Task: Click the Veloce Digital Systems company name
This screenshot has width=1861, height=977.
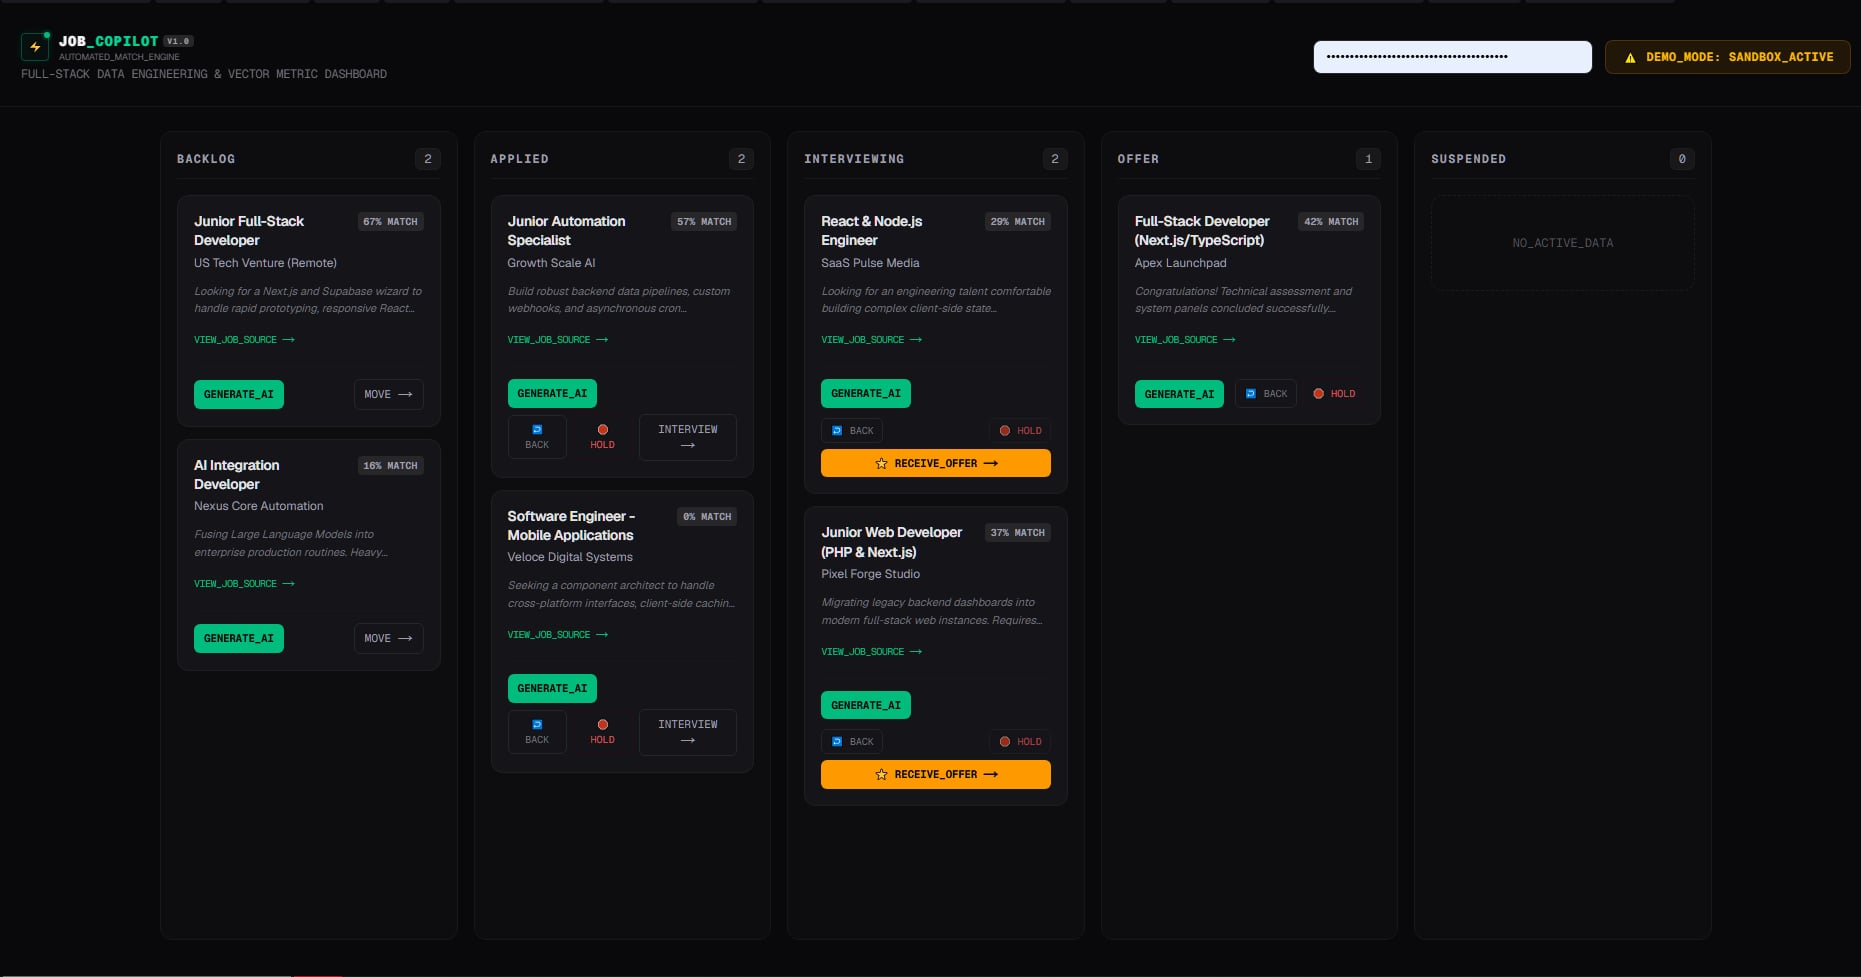Action: (x=570, y=557)
